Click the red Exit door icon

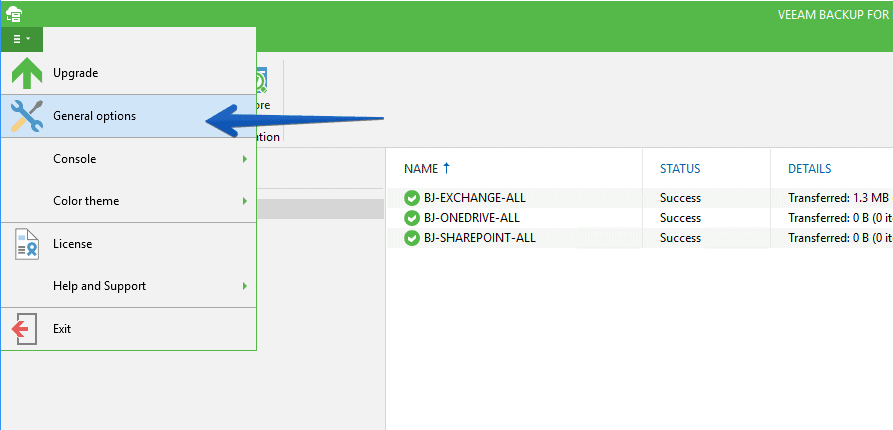pos(25,329)
